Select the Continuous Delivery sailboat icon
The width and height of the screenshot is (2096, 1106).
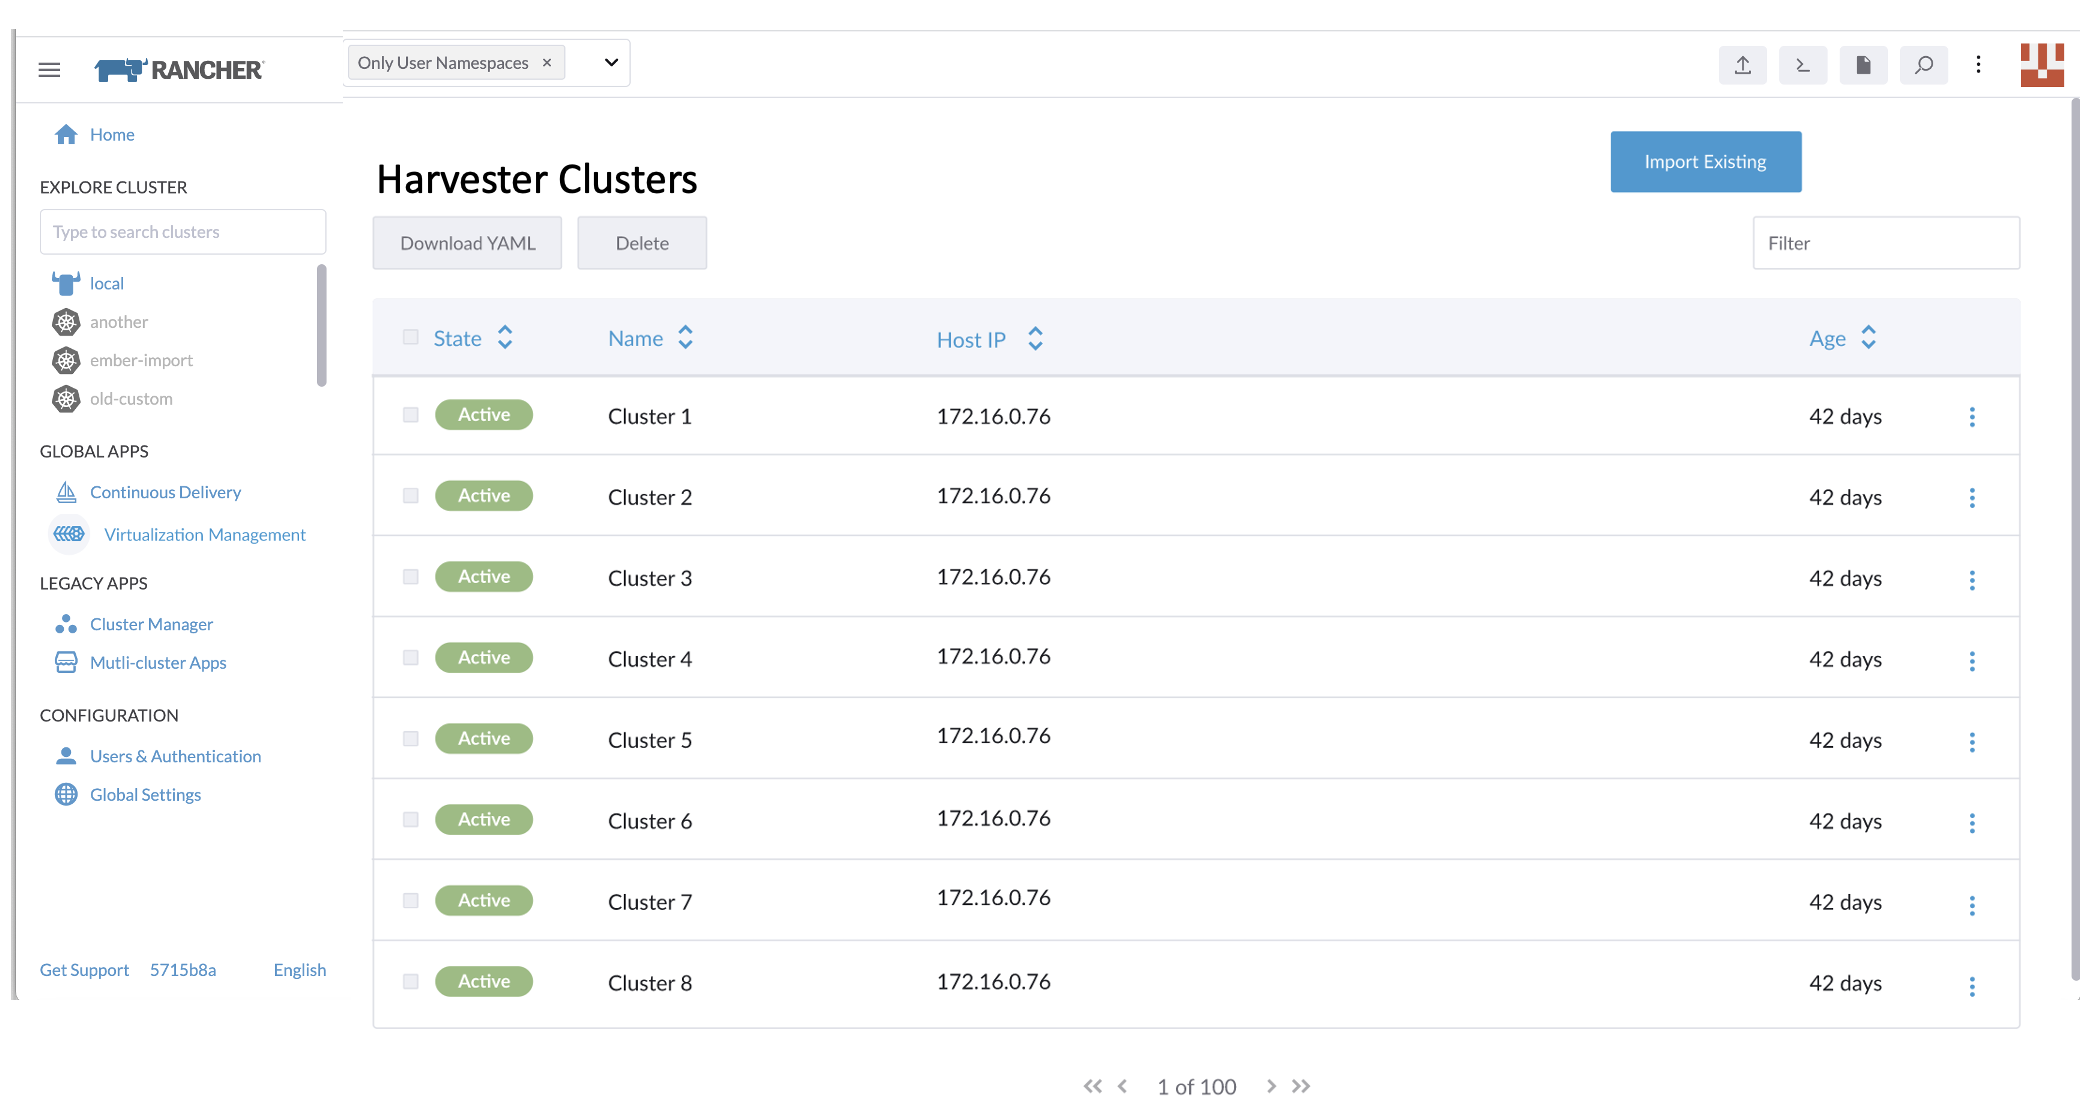[66, 491]
